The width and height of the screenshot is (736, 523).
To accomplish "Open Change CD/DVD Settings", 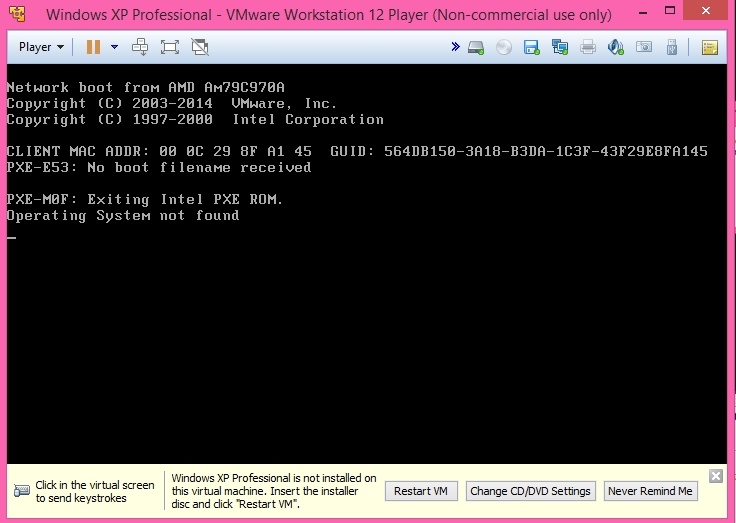I will 530,491.
